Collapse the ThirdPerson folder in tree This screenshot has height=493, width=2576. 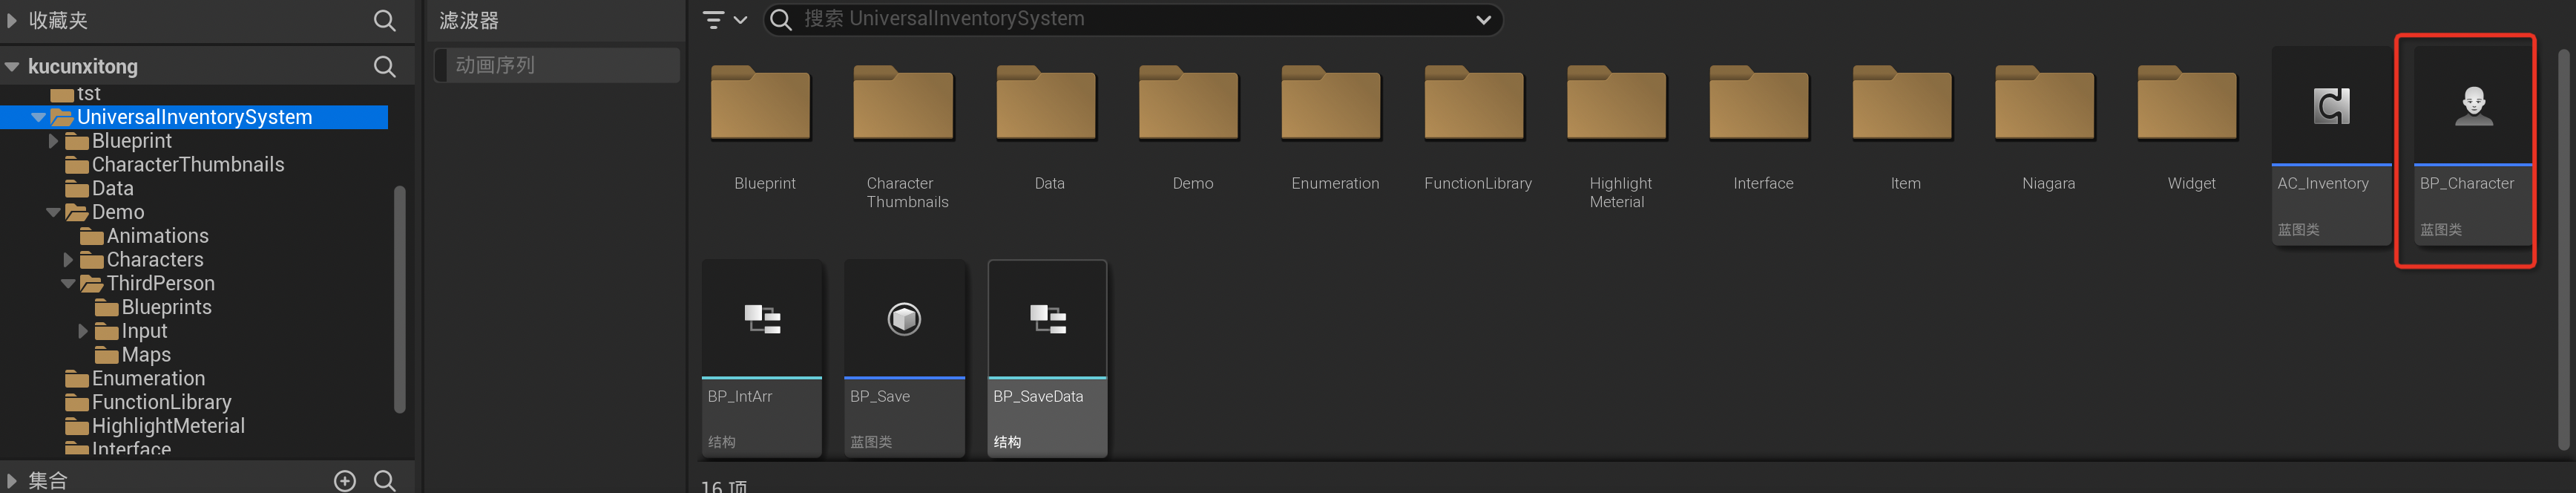68,284
